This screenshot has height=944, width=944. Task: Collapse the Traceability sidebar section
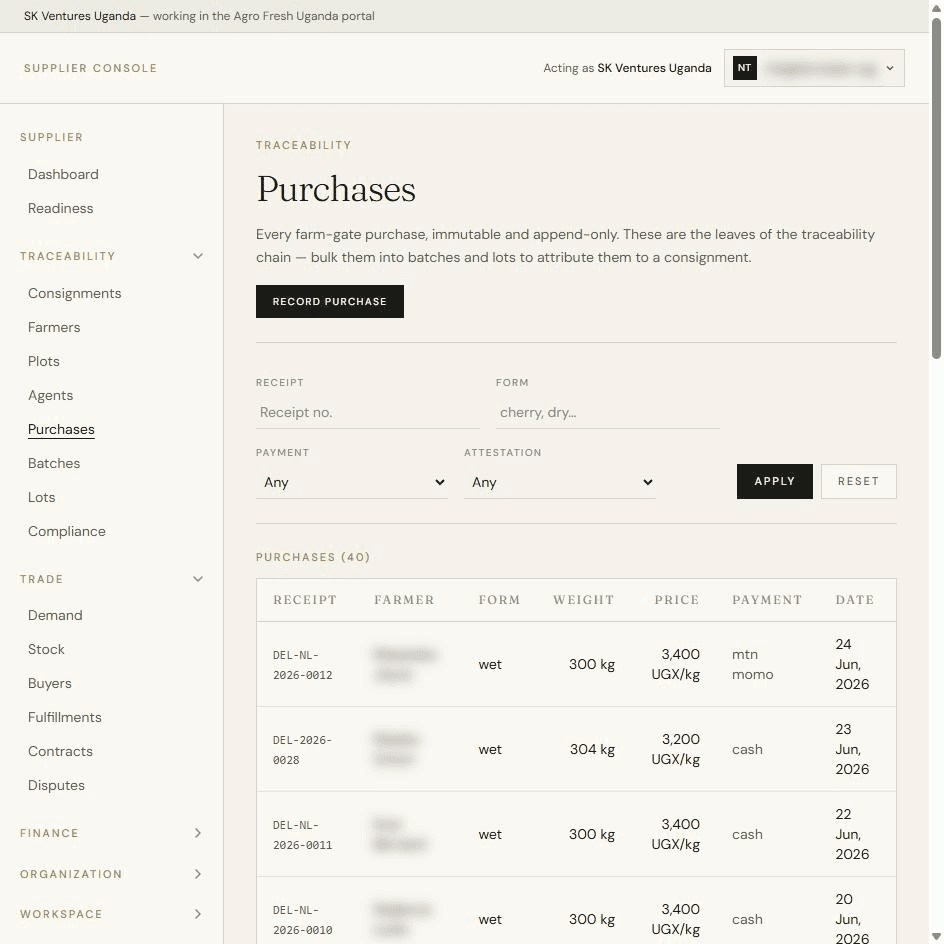(197, 256)
